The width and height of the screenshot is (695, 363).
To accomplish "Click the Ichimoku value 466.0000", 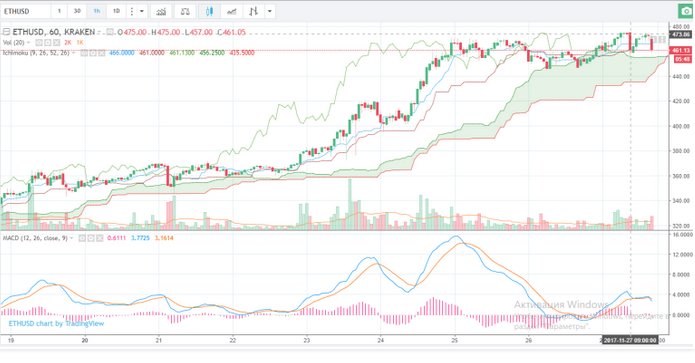I will coord(121,53).
